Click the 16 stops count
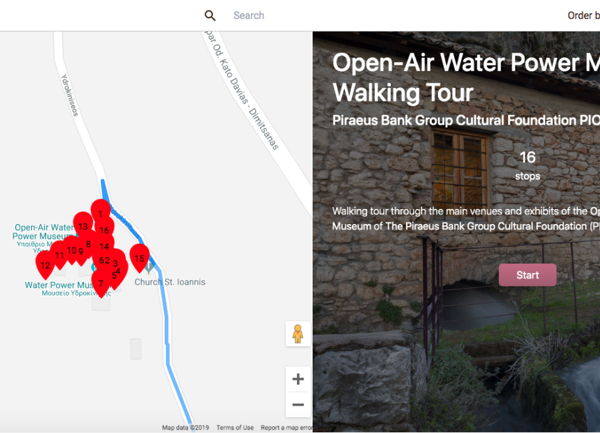 coord(527,165)
